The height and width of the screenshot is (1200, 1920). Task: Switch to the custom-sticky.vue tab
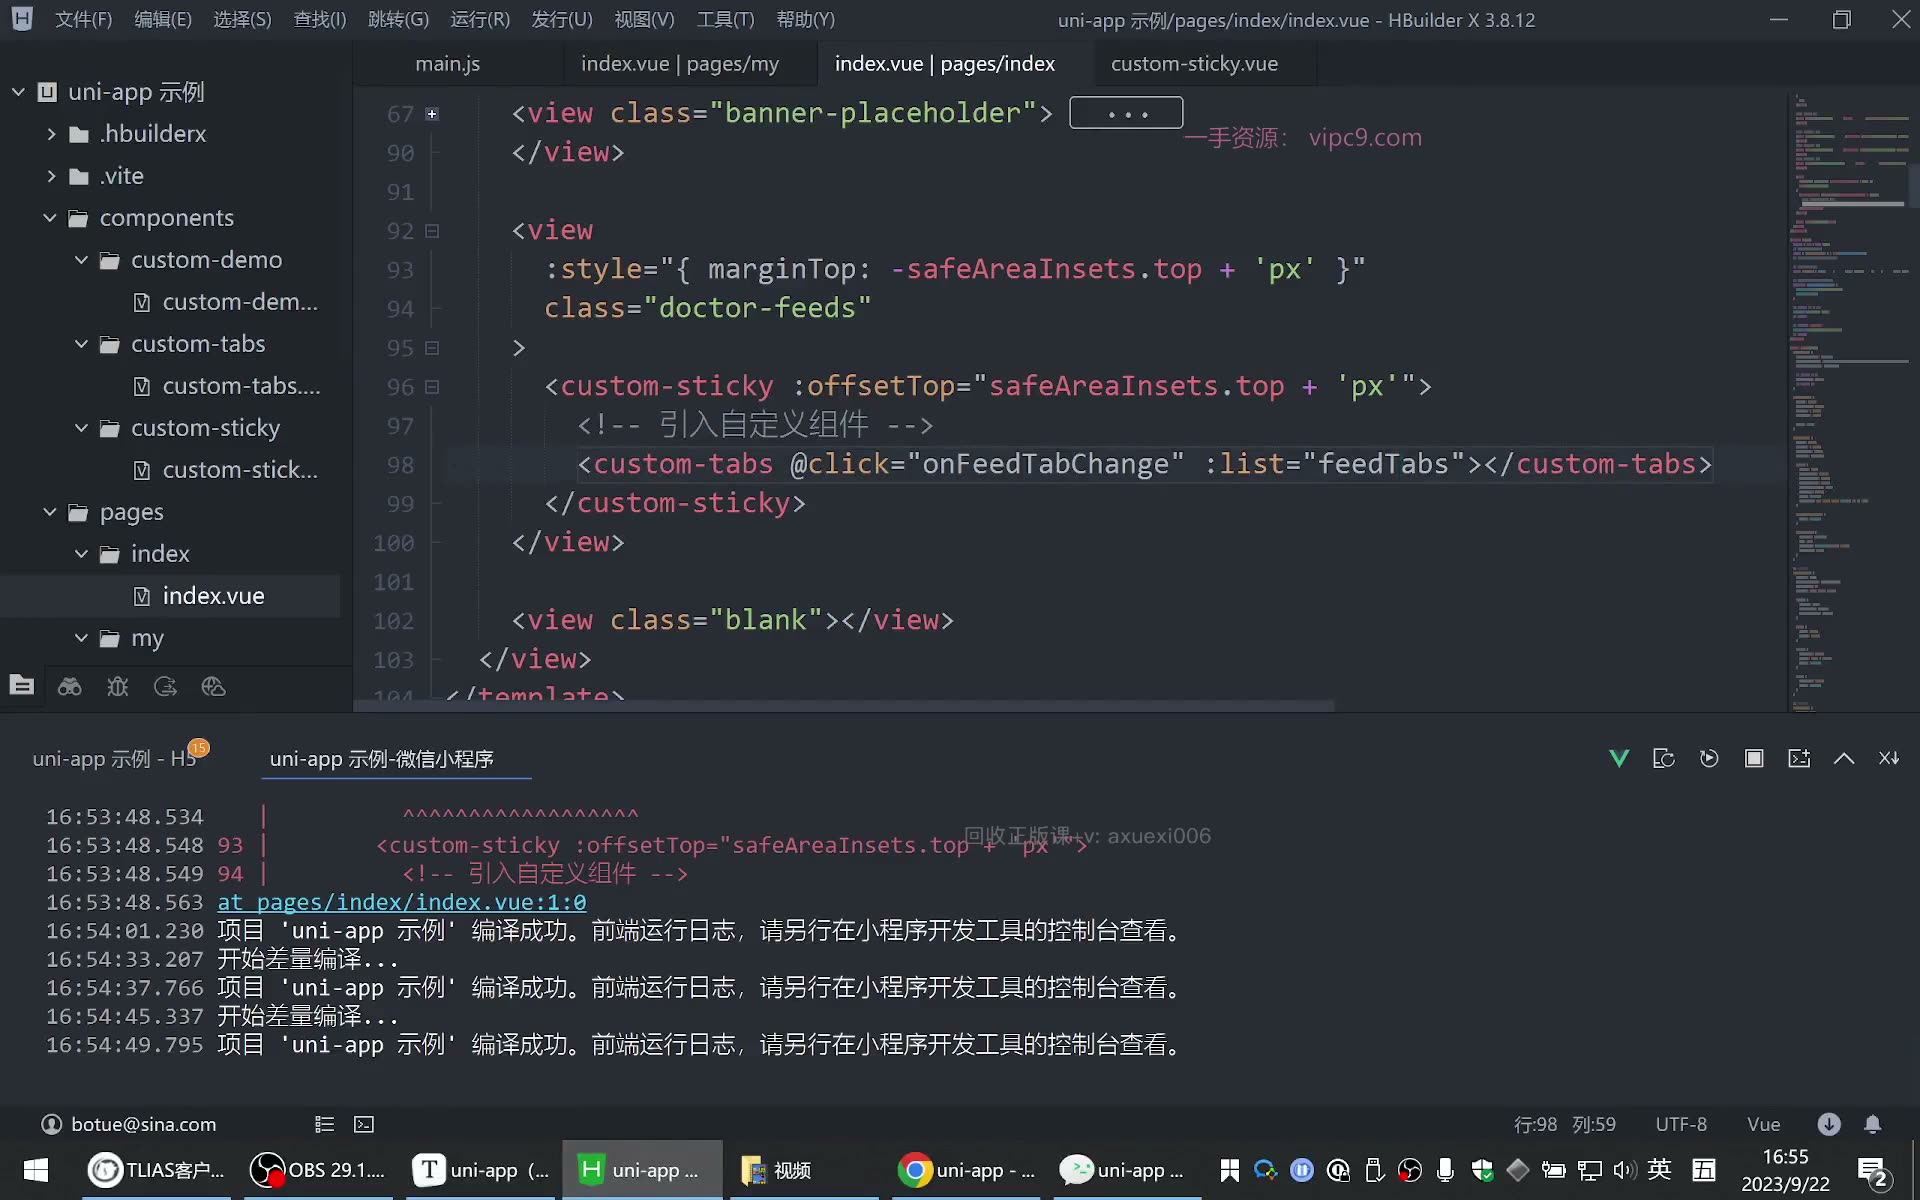(1194, 64)
